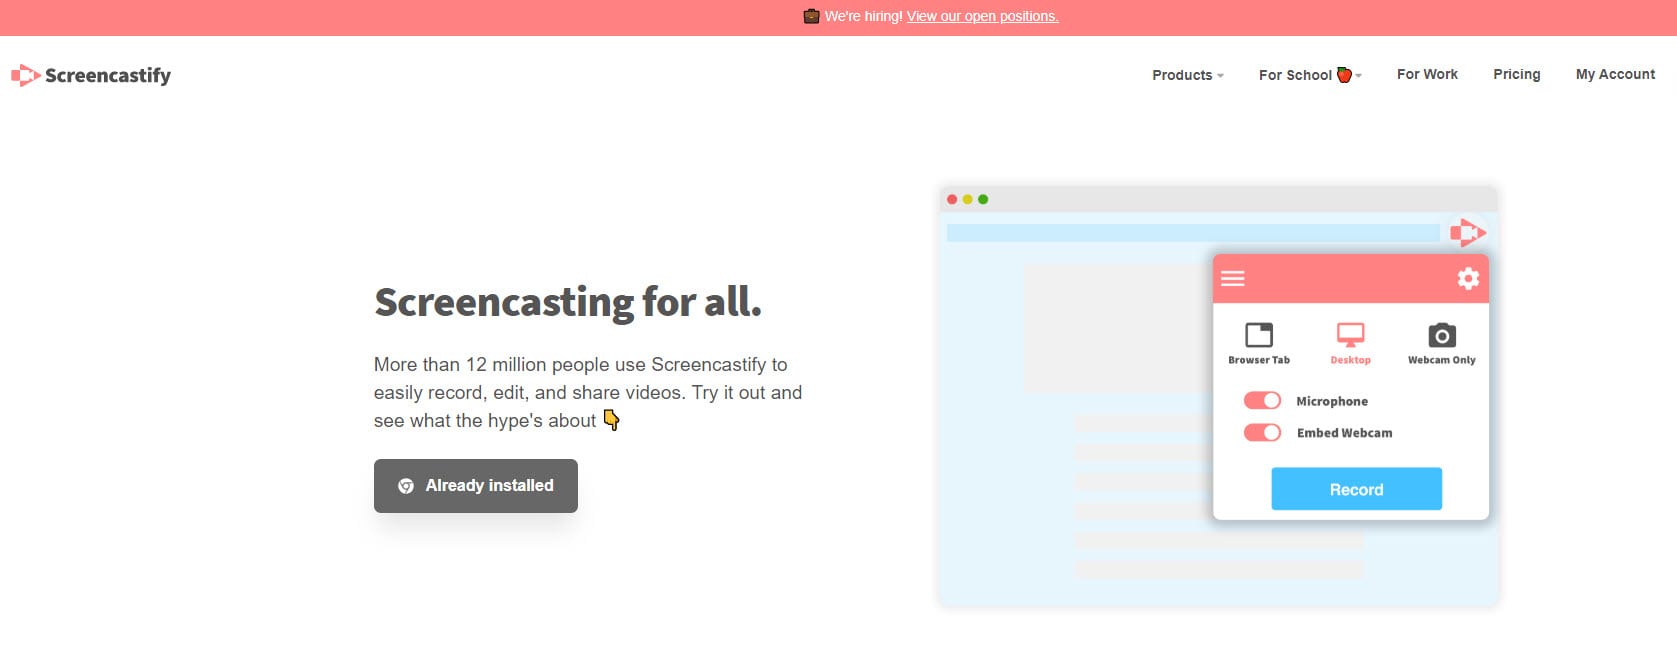
Task: Click the Screencastify extension icon in mock browser
Action: (x=1468, y=233)
